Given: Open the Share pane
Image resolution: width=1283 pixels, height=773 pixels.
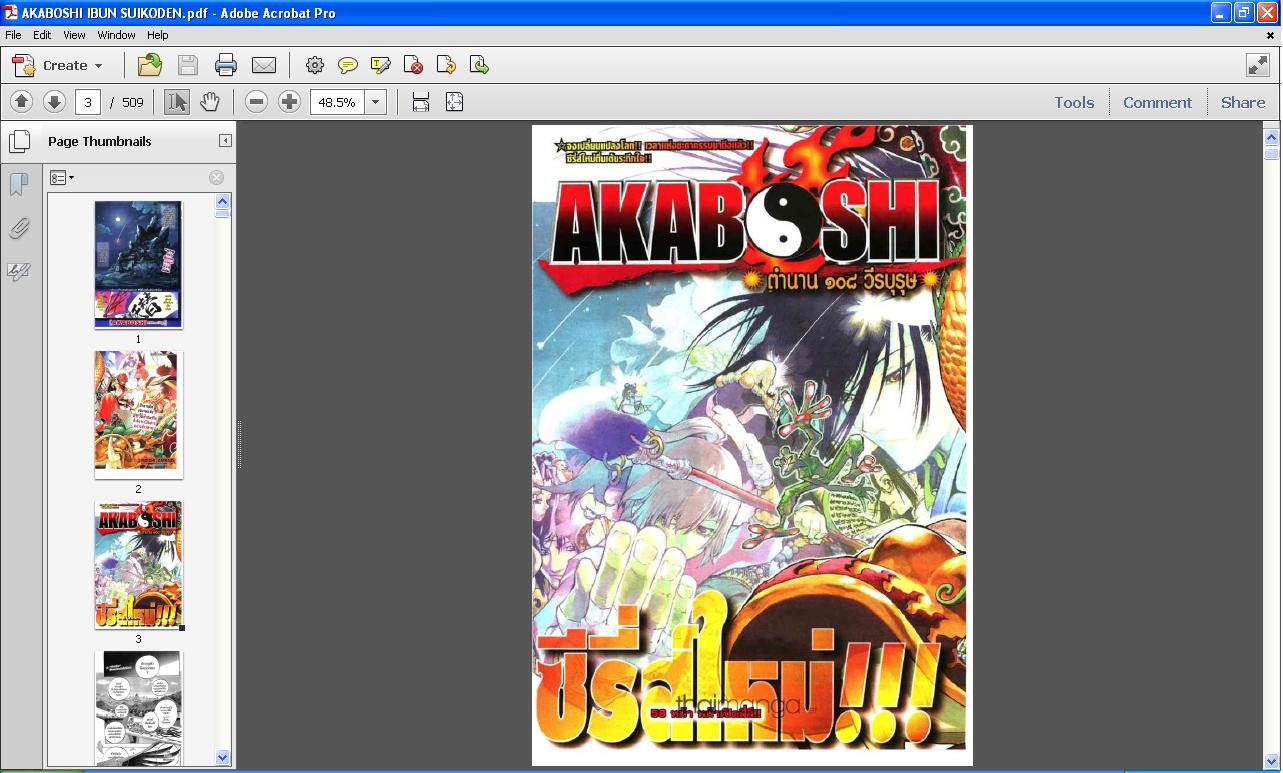Looking at the screenshot, I should (1243, 102).
